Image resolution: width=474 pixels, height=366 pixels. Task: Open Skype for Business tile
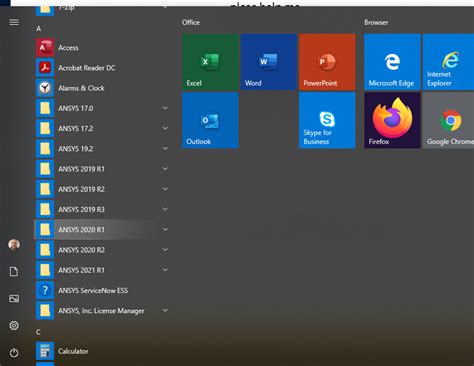pyautogui.click(x=327, y=120)
